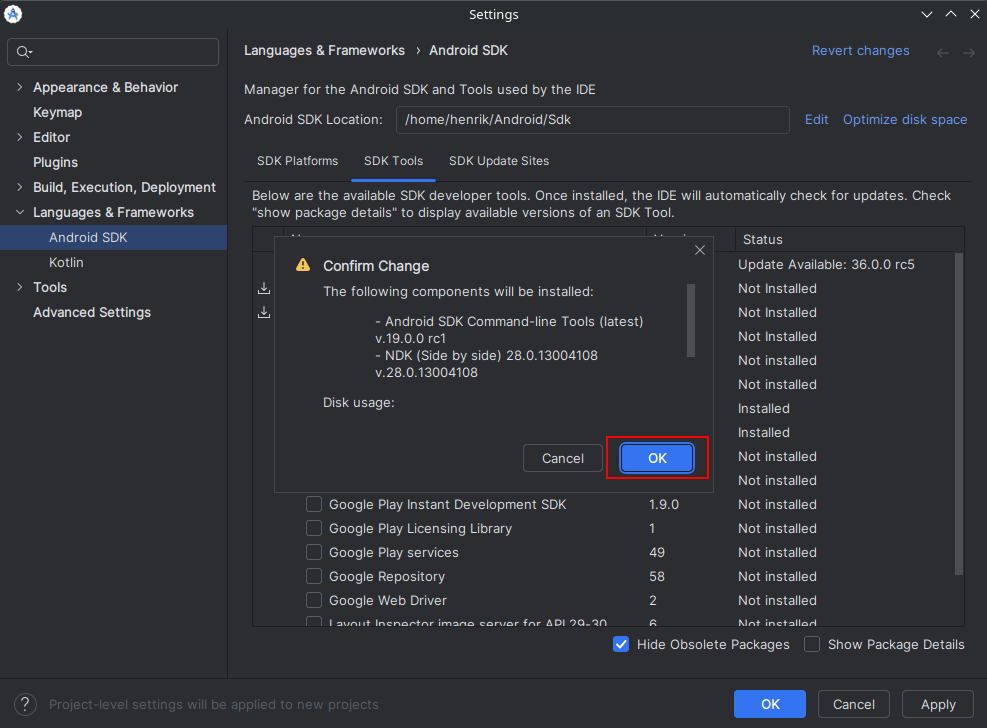Viewport: 987px width, 728px height.
Task: Click 'Update Available: 36.0.0 rc5' status
Action: (x=826, y=264)
